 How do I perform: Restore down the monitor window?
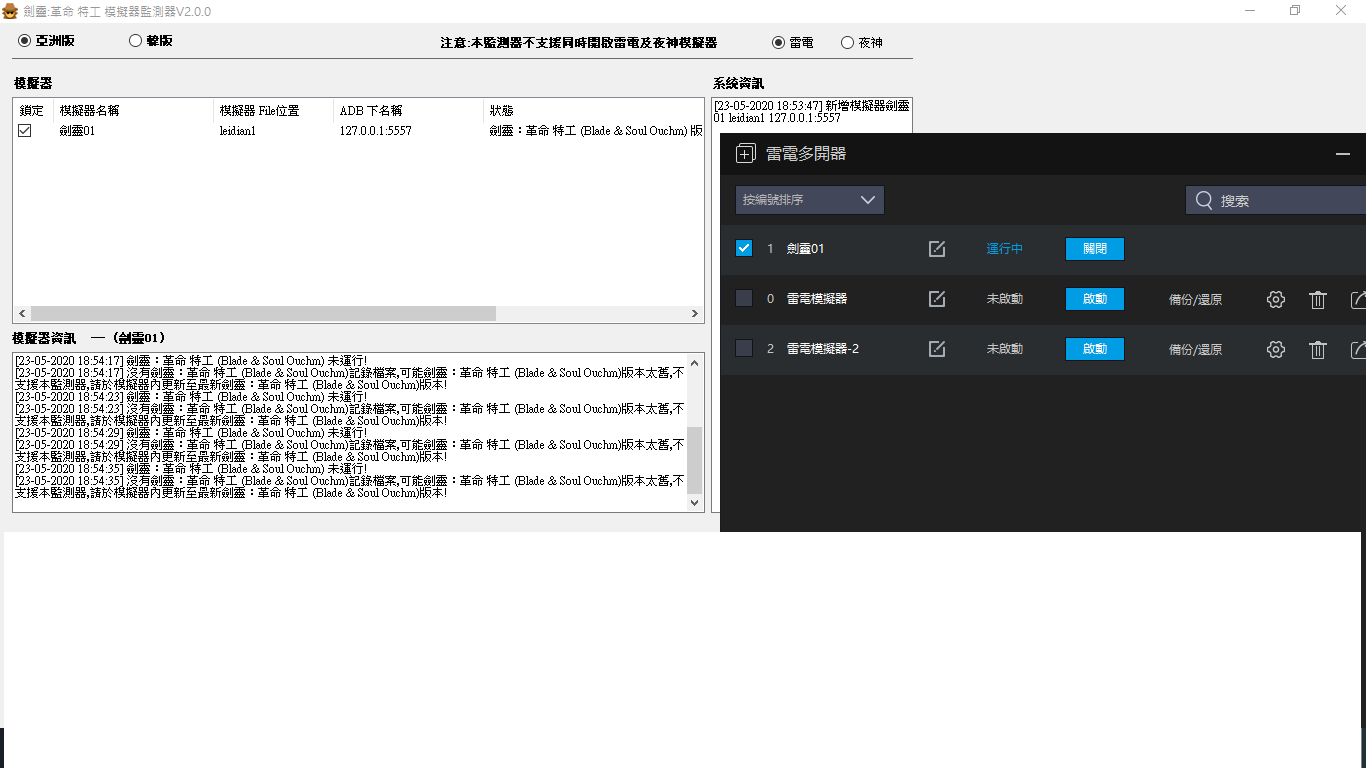click(1295, 10)
